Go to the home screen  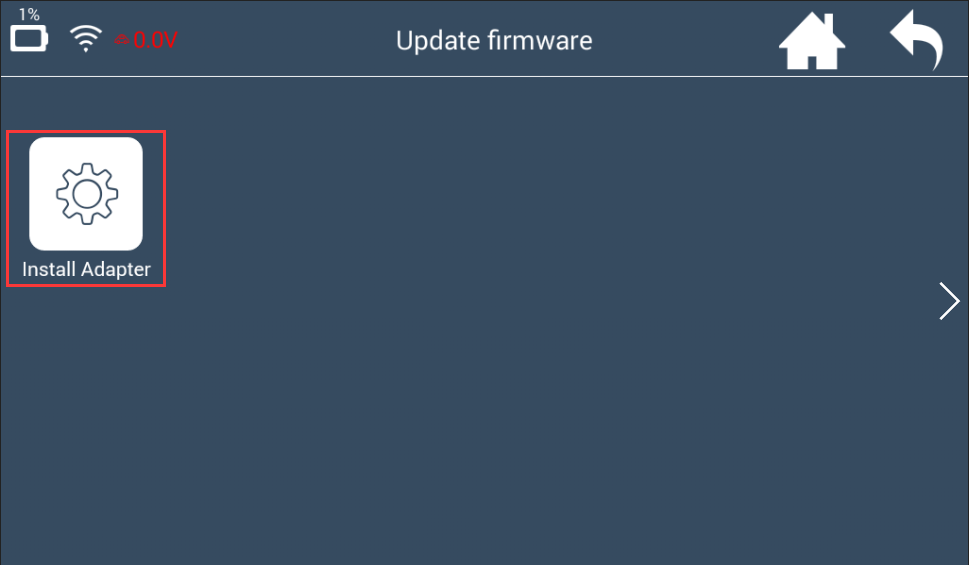pyautogui.click(x=811, y=41)
